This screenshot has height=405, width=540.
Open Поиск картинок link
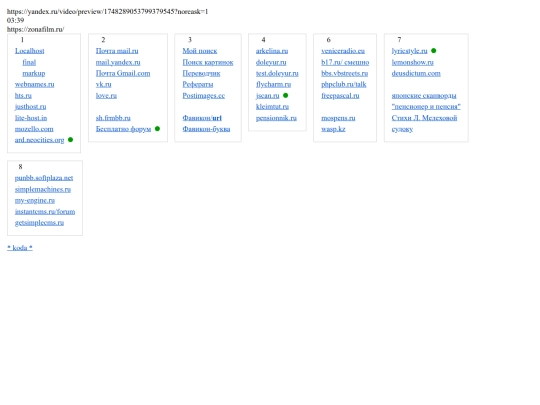click(x=208, y=62)
